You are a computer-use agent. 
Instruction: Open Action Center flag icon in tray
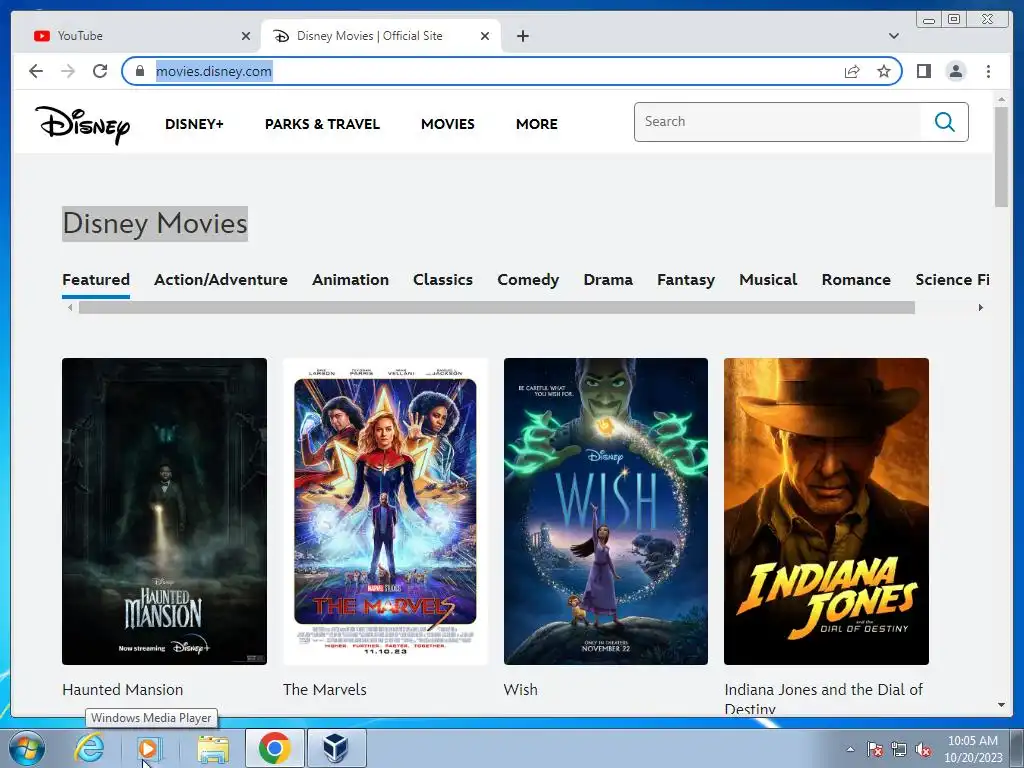874,749
